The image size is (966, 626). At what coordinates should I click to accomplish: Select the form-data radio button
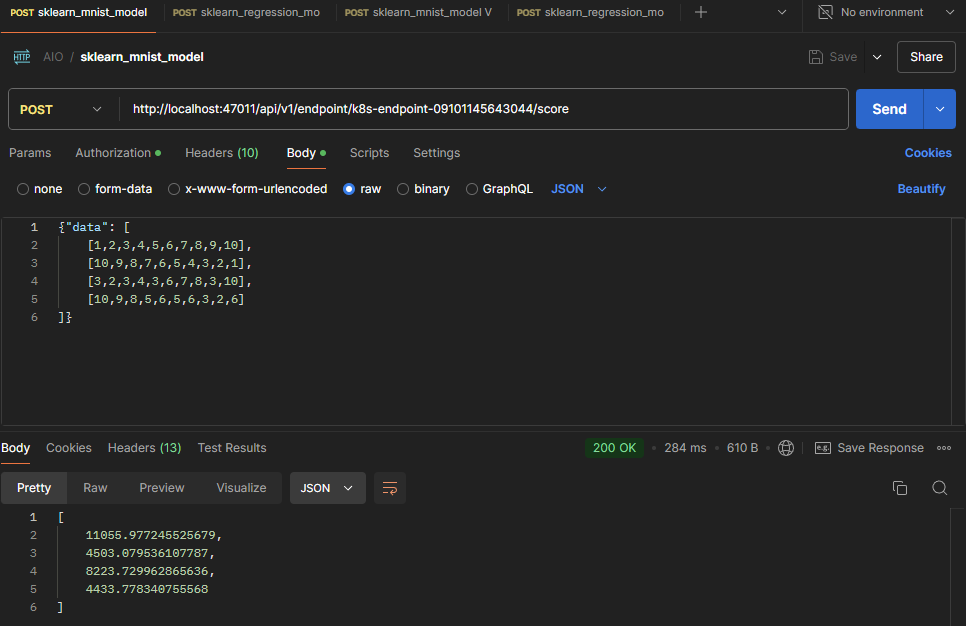(84, 189)
